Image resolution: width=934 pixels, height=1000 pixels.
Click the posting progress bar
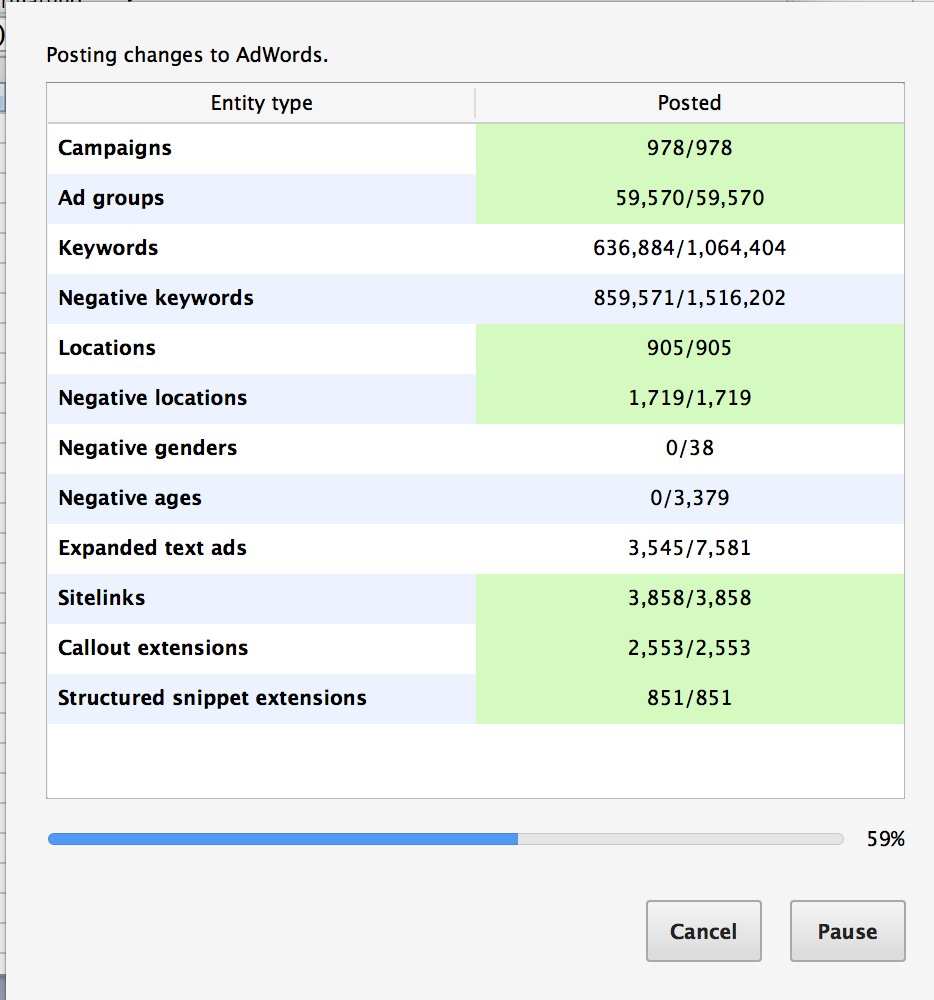pyautogui.click(x=446, y=839)
